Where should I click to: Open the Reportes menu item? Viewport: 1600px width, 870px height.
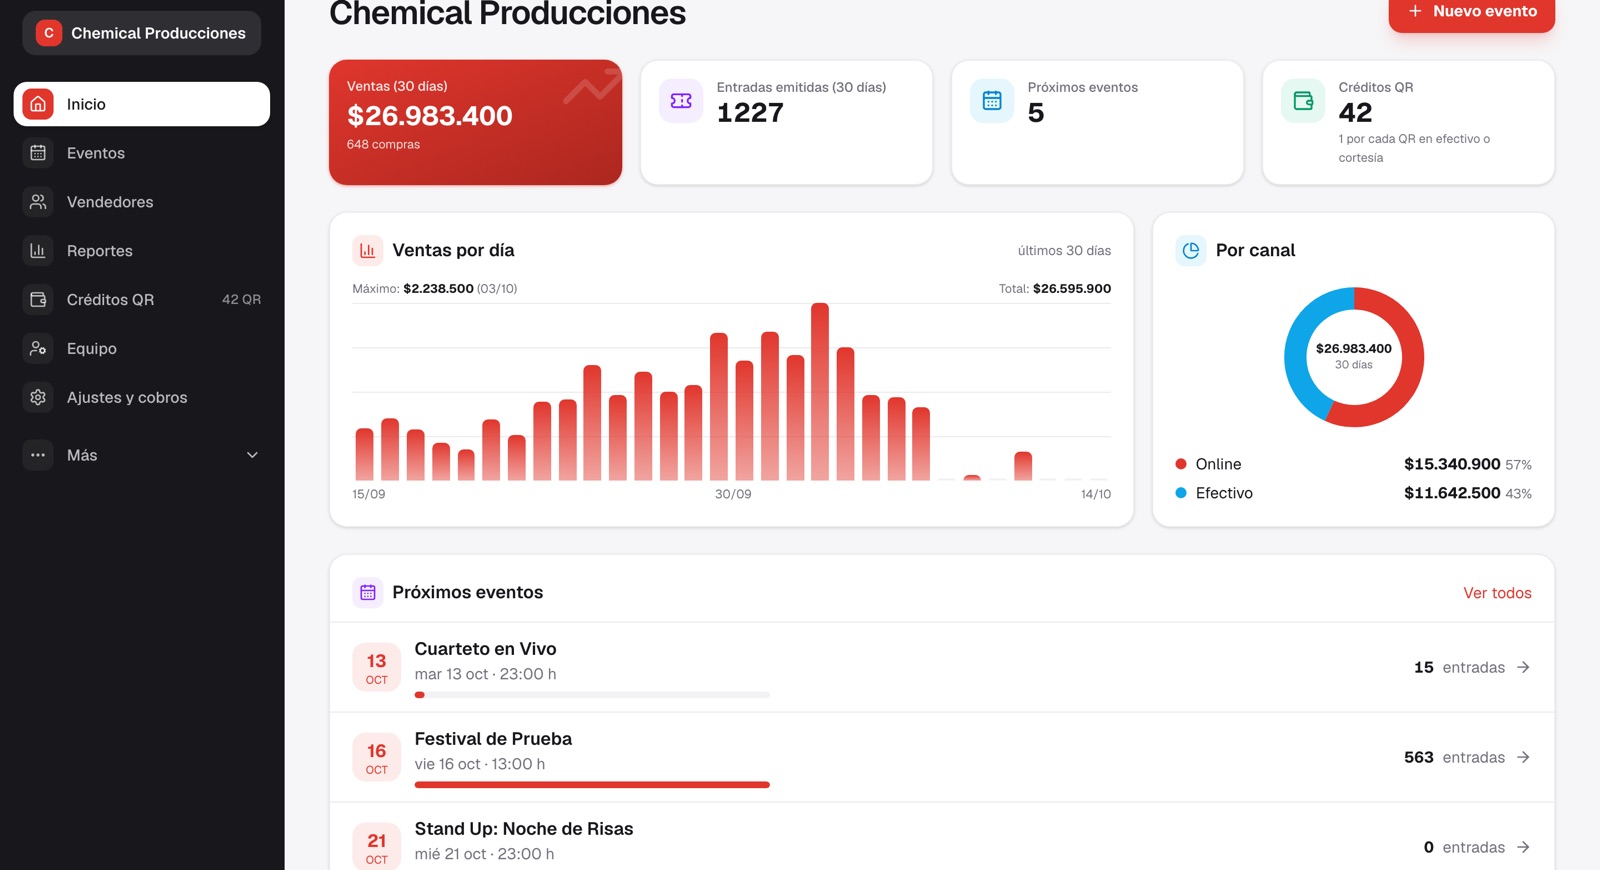coord(142,251)
